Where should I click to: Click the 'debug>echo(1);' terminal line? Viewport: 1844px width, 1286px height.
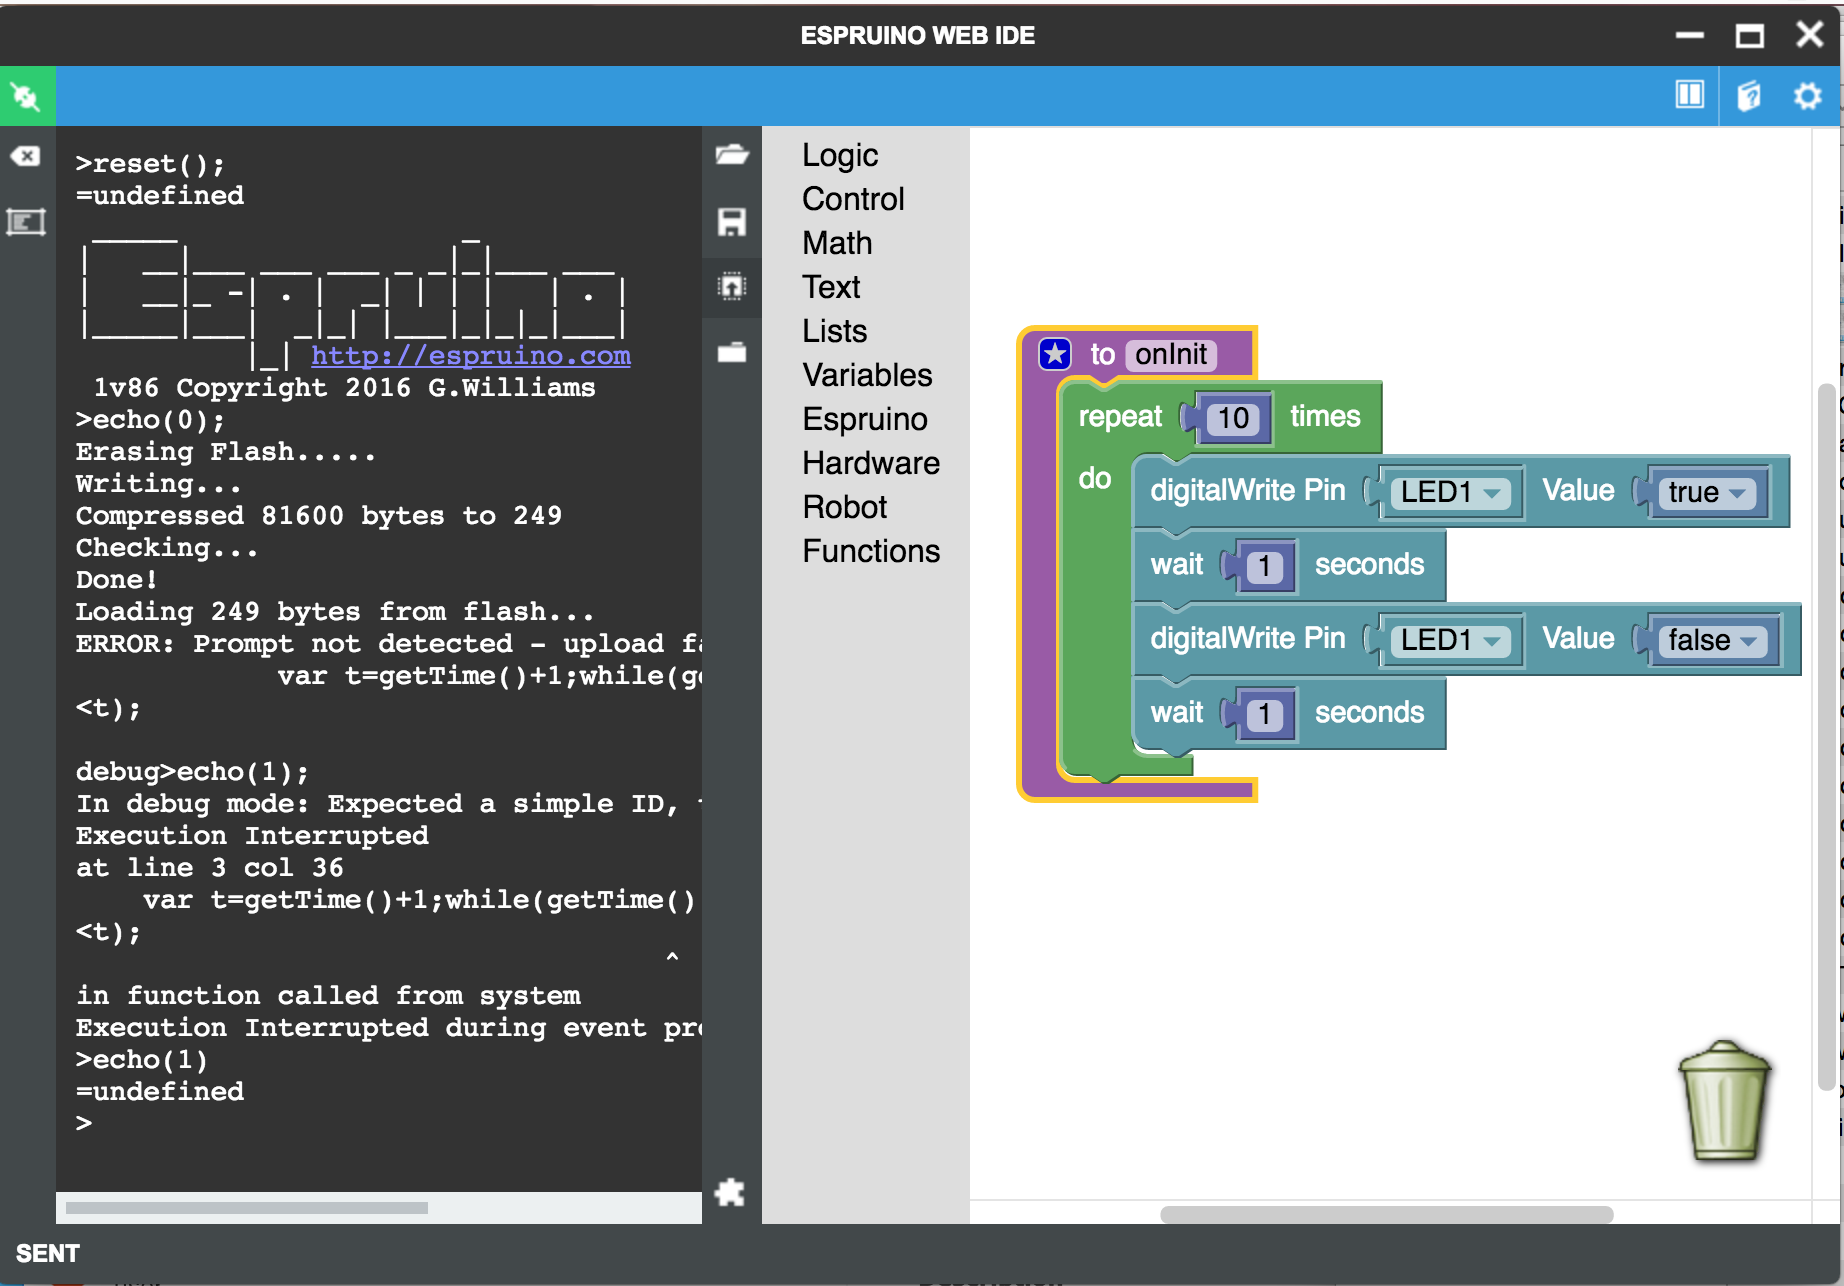[x=193, y=771]
